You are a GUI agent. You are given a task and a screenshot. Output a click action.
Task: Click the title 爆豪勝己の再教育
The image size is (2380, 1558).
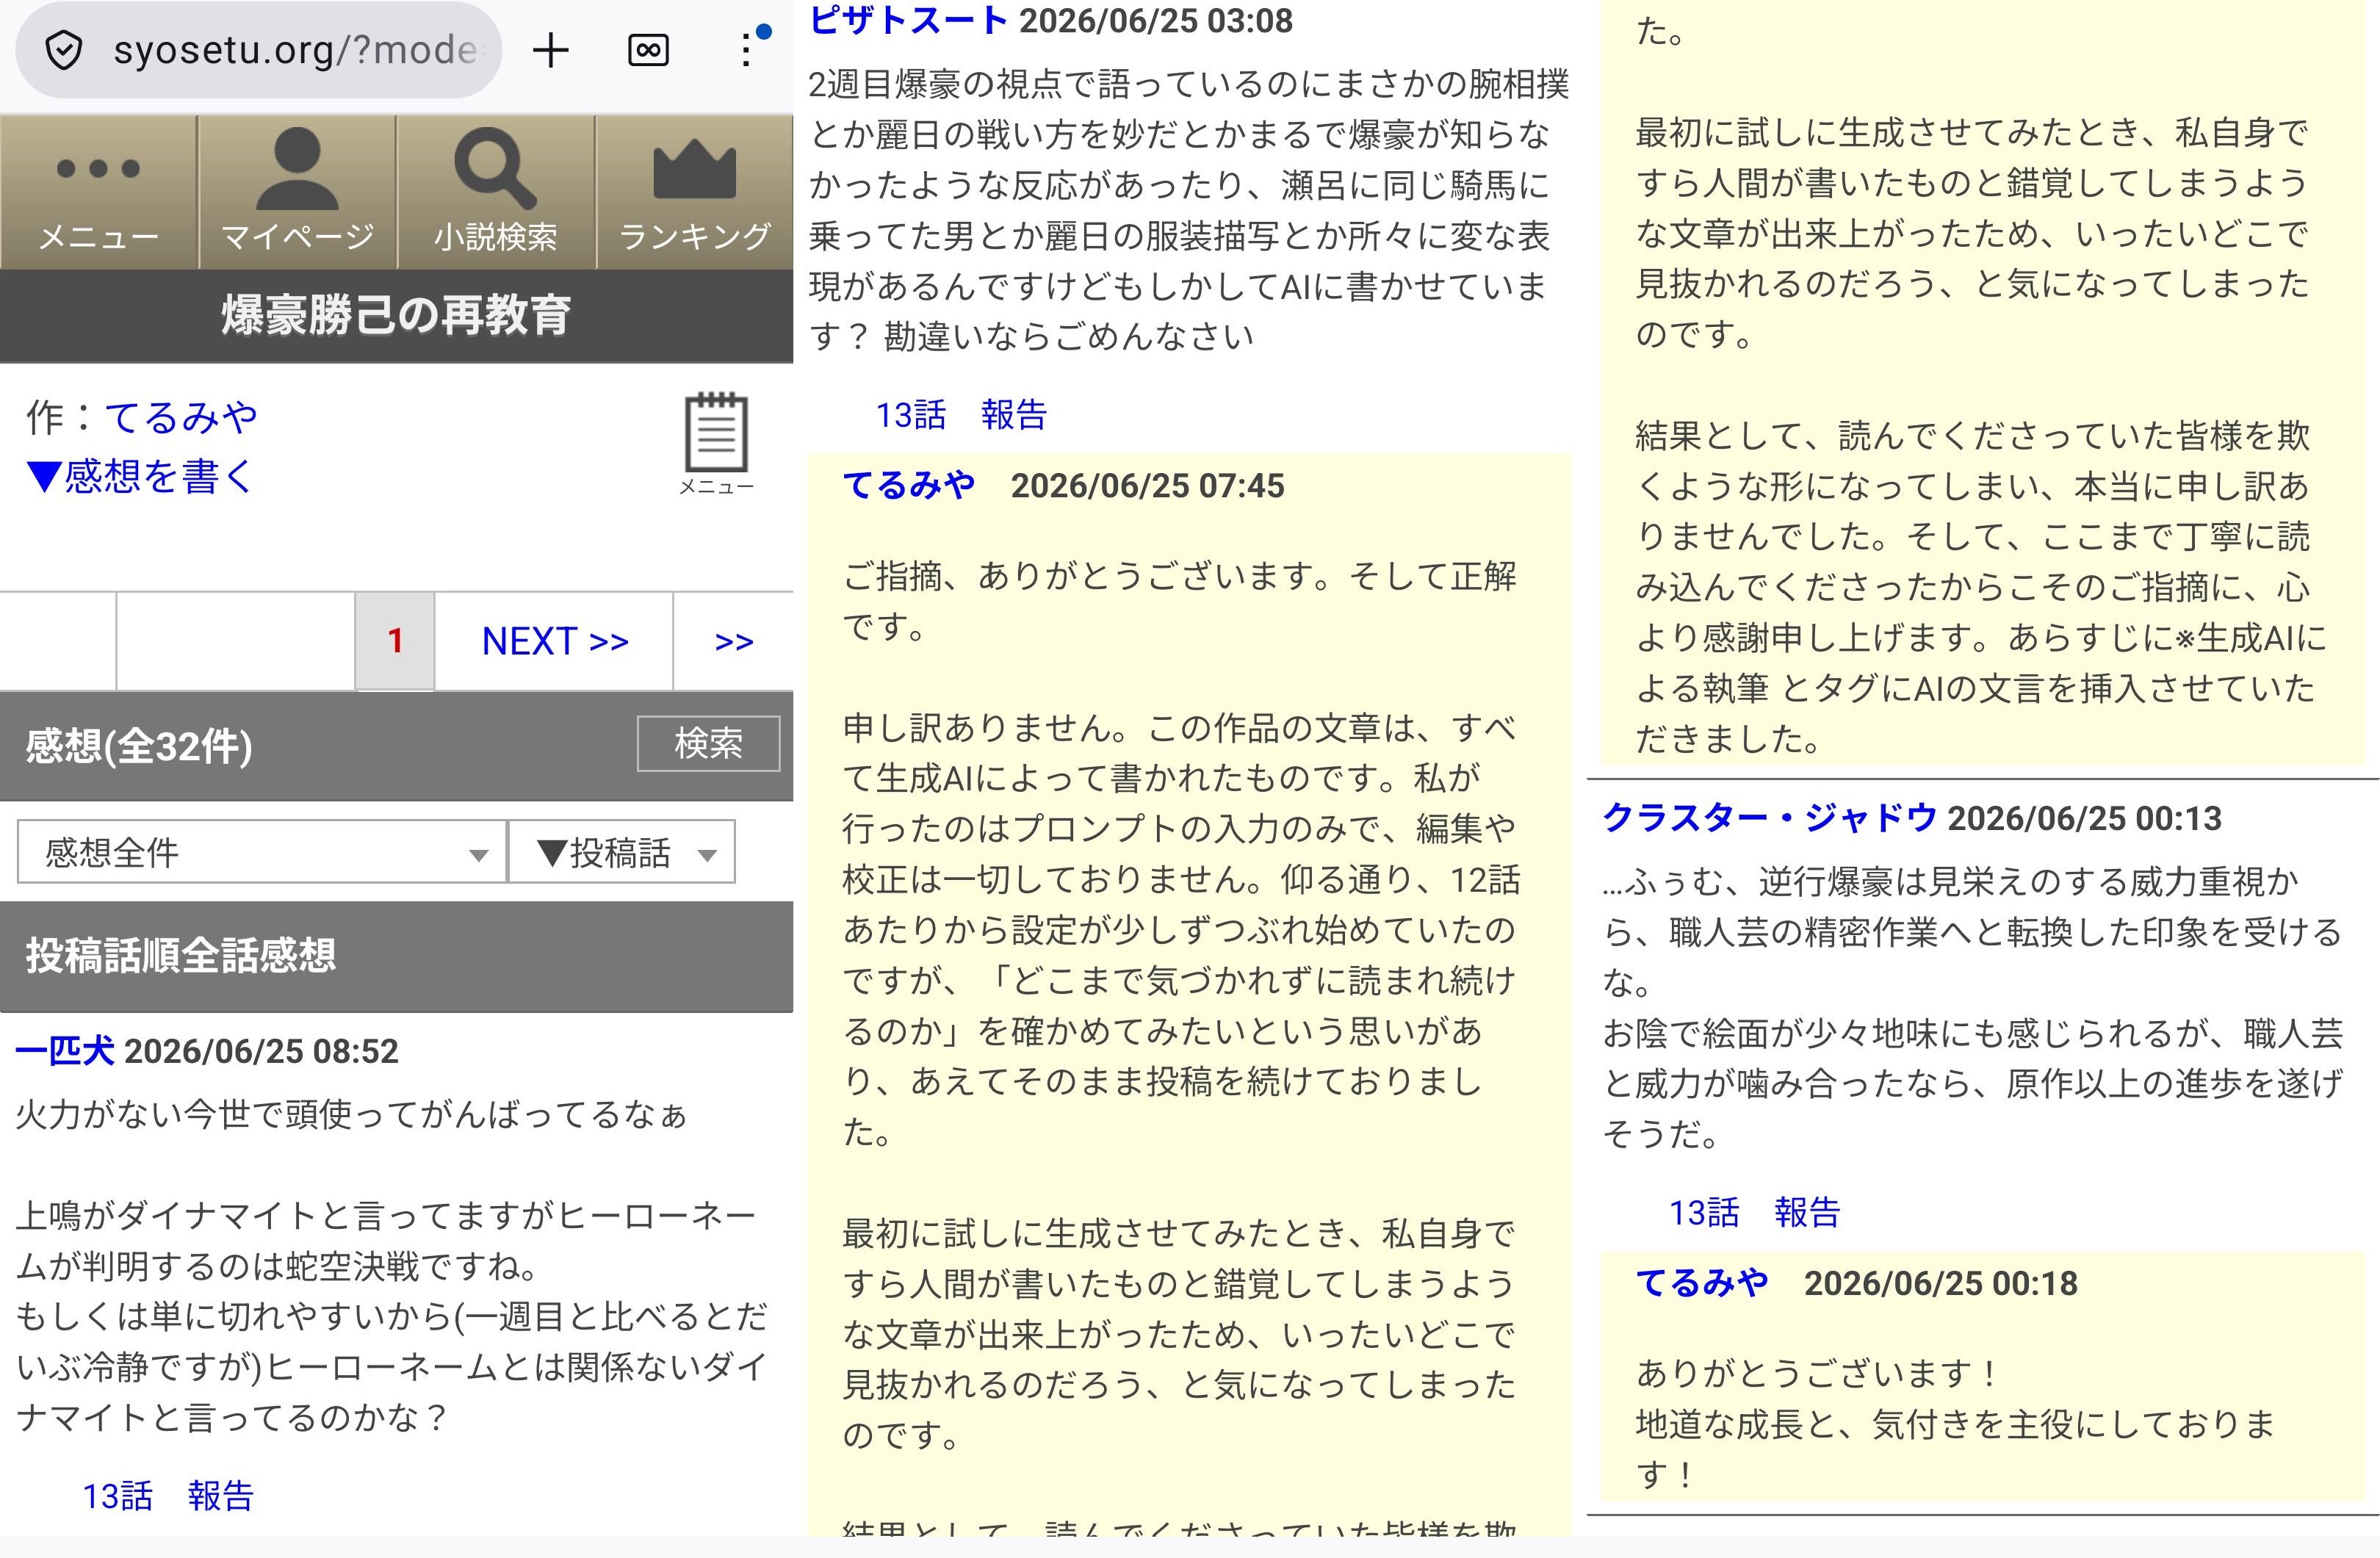click(x=396, y=316)
